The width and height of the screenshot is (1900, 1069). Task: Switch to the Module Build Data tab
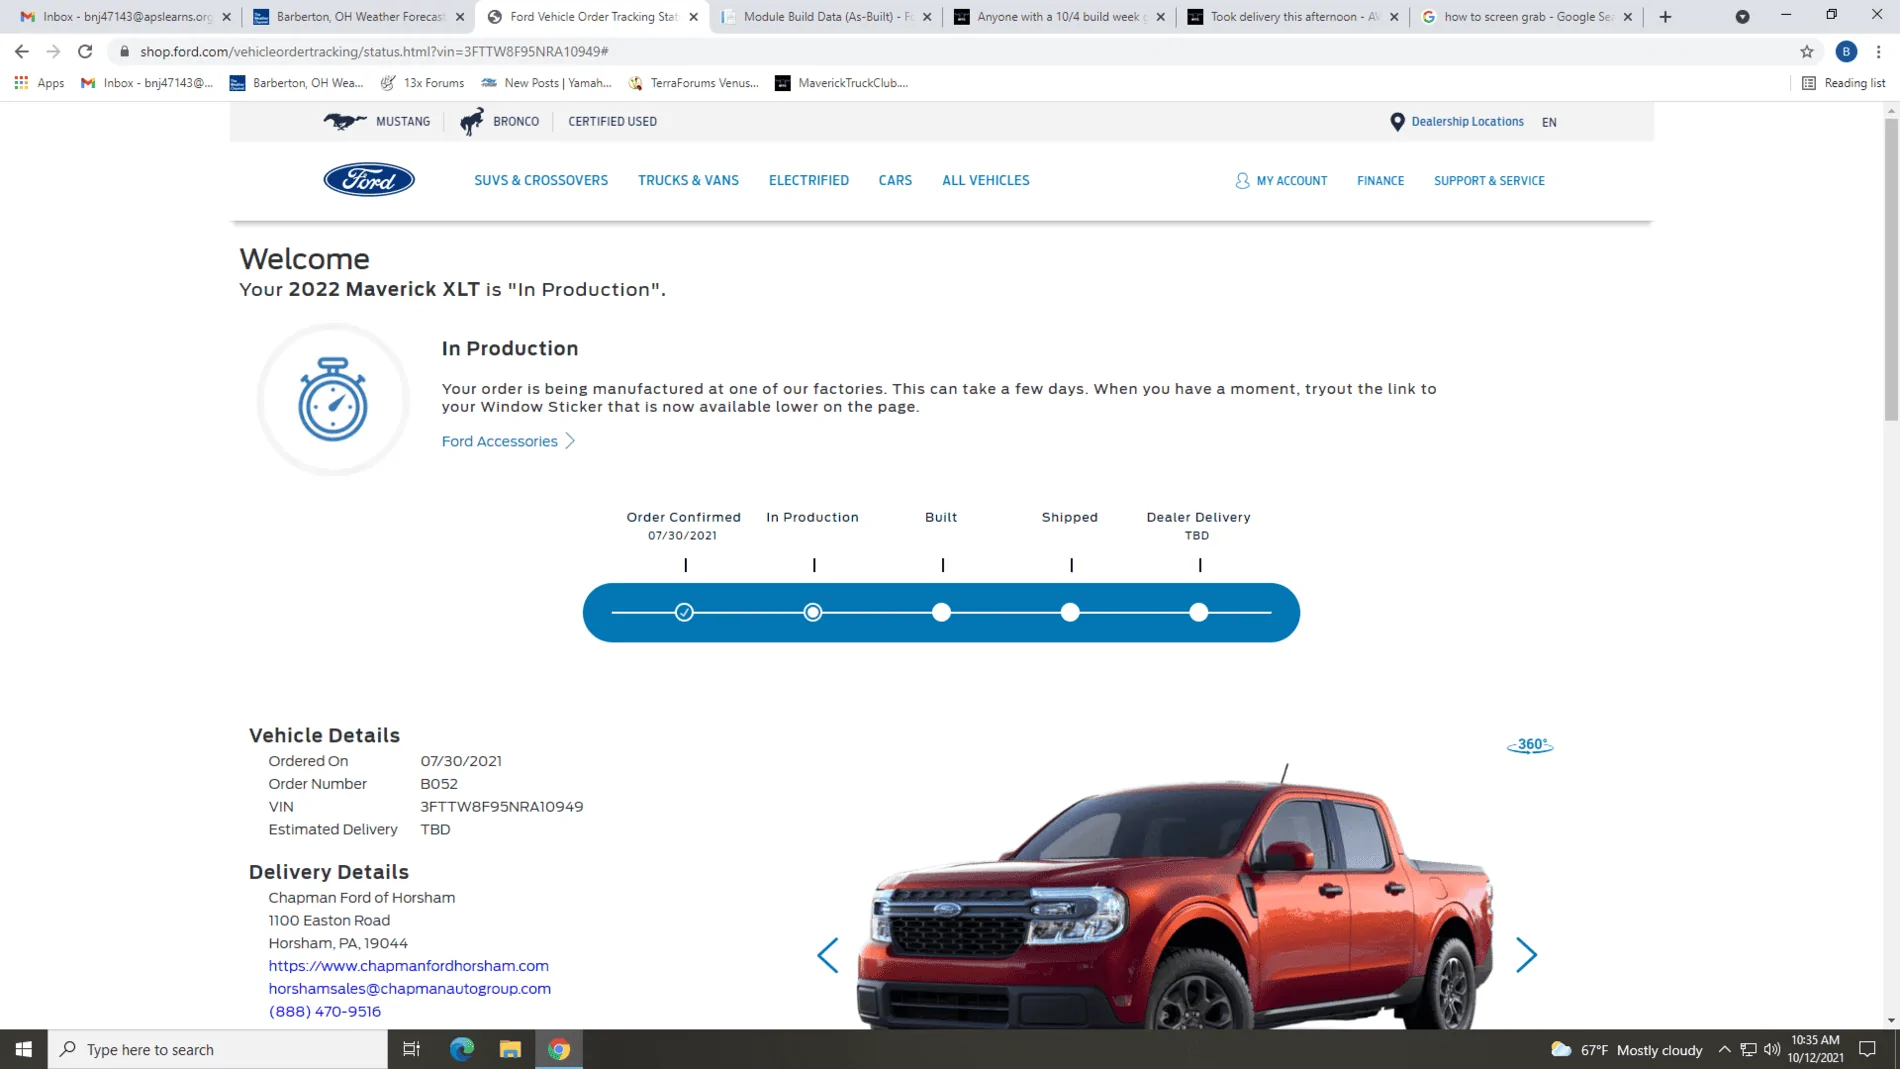click(826, 17)
